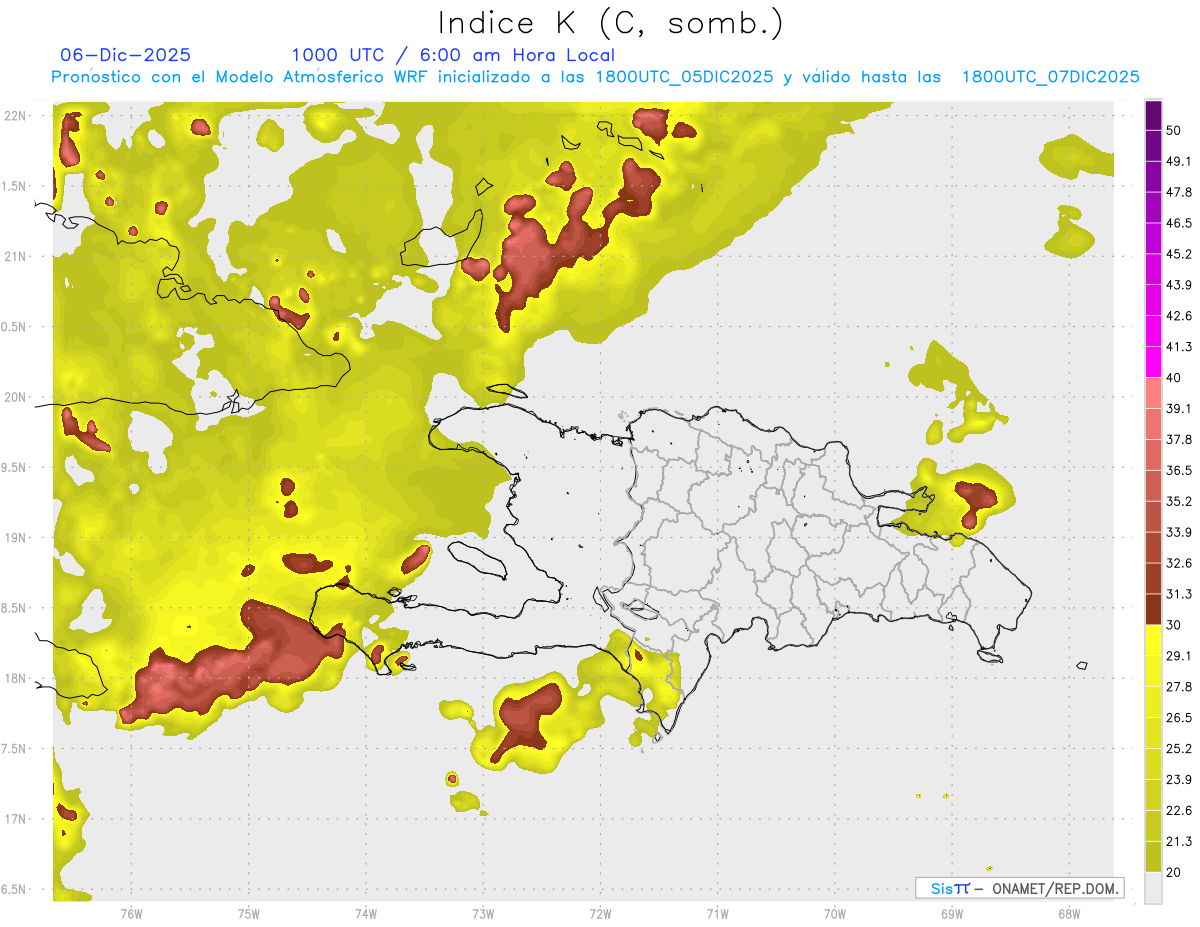Click the colorbar value '39.1'
The image size is (1200, 927).
coord(1179,409)
